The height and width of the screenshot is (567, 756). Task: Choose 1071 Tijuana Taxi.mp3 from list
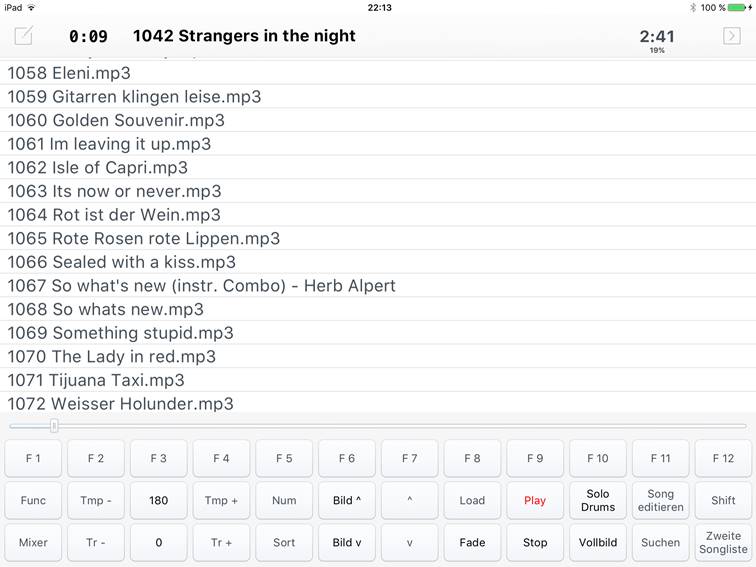point(378,380)
